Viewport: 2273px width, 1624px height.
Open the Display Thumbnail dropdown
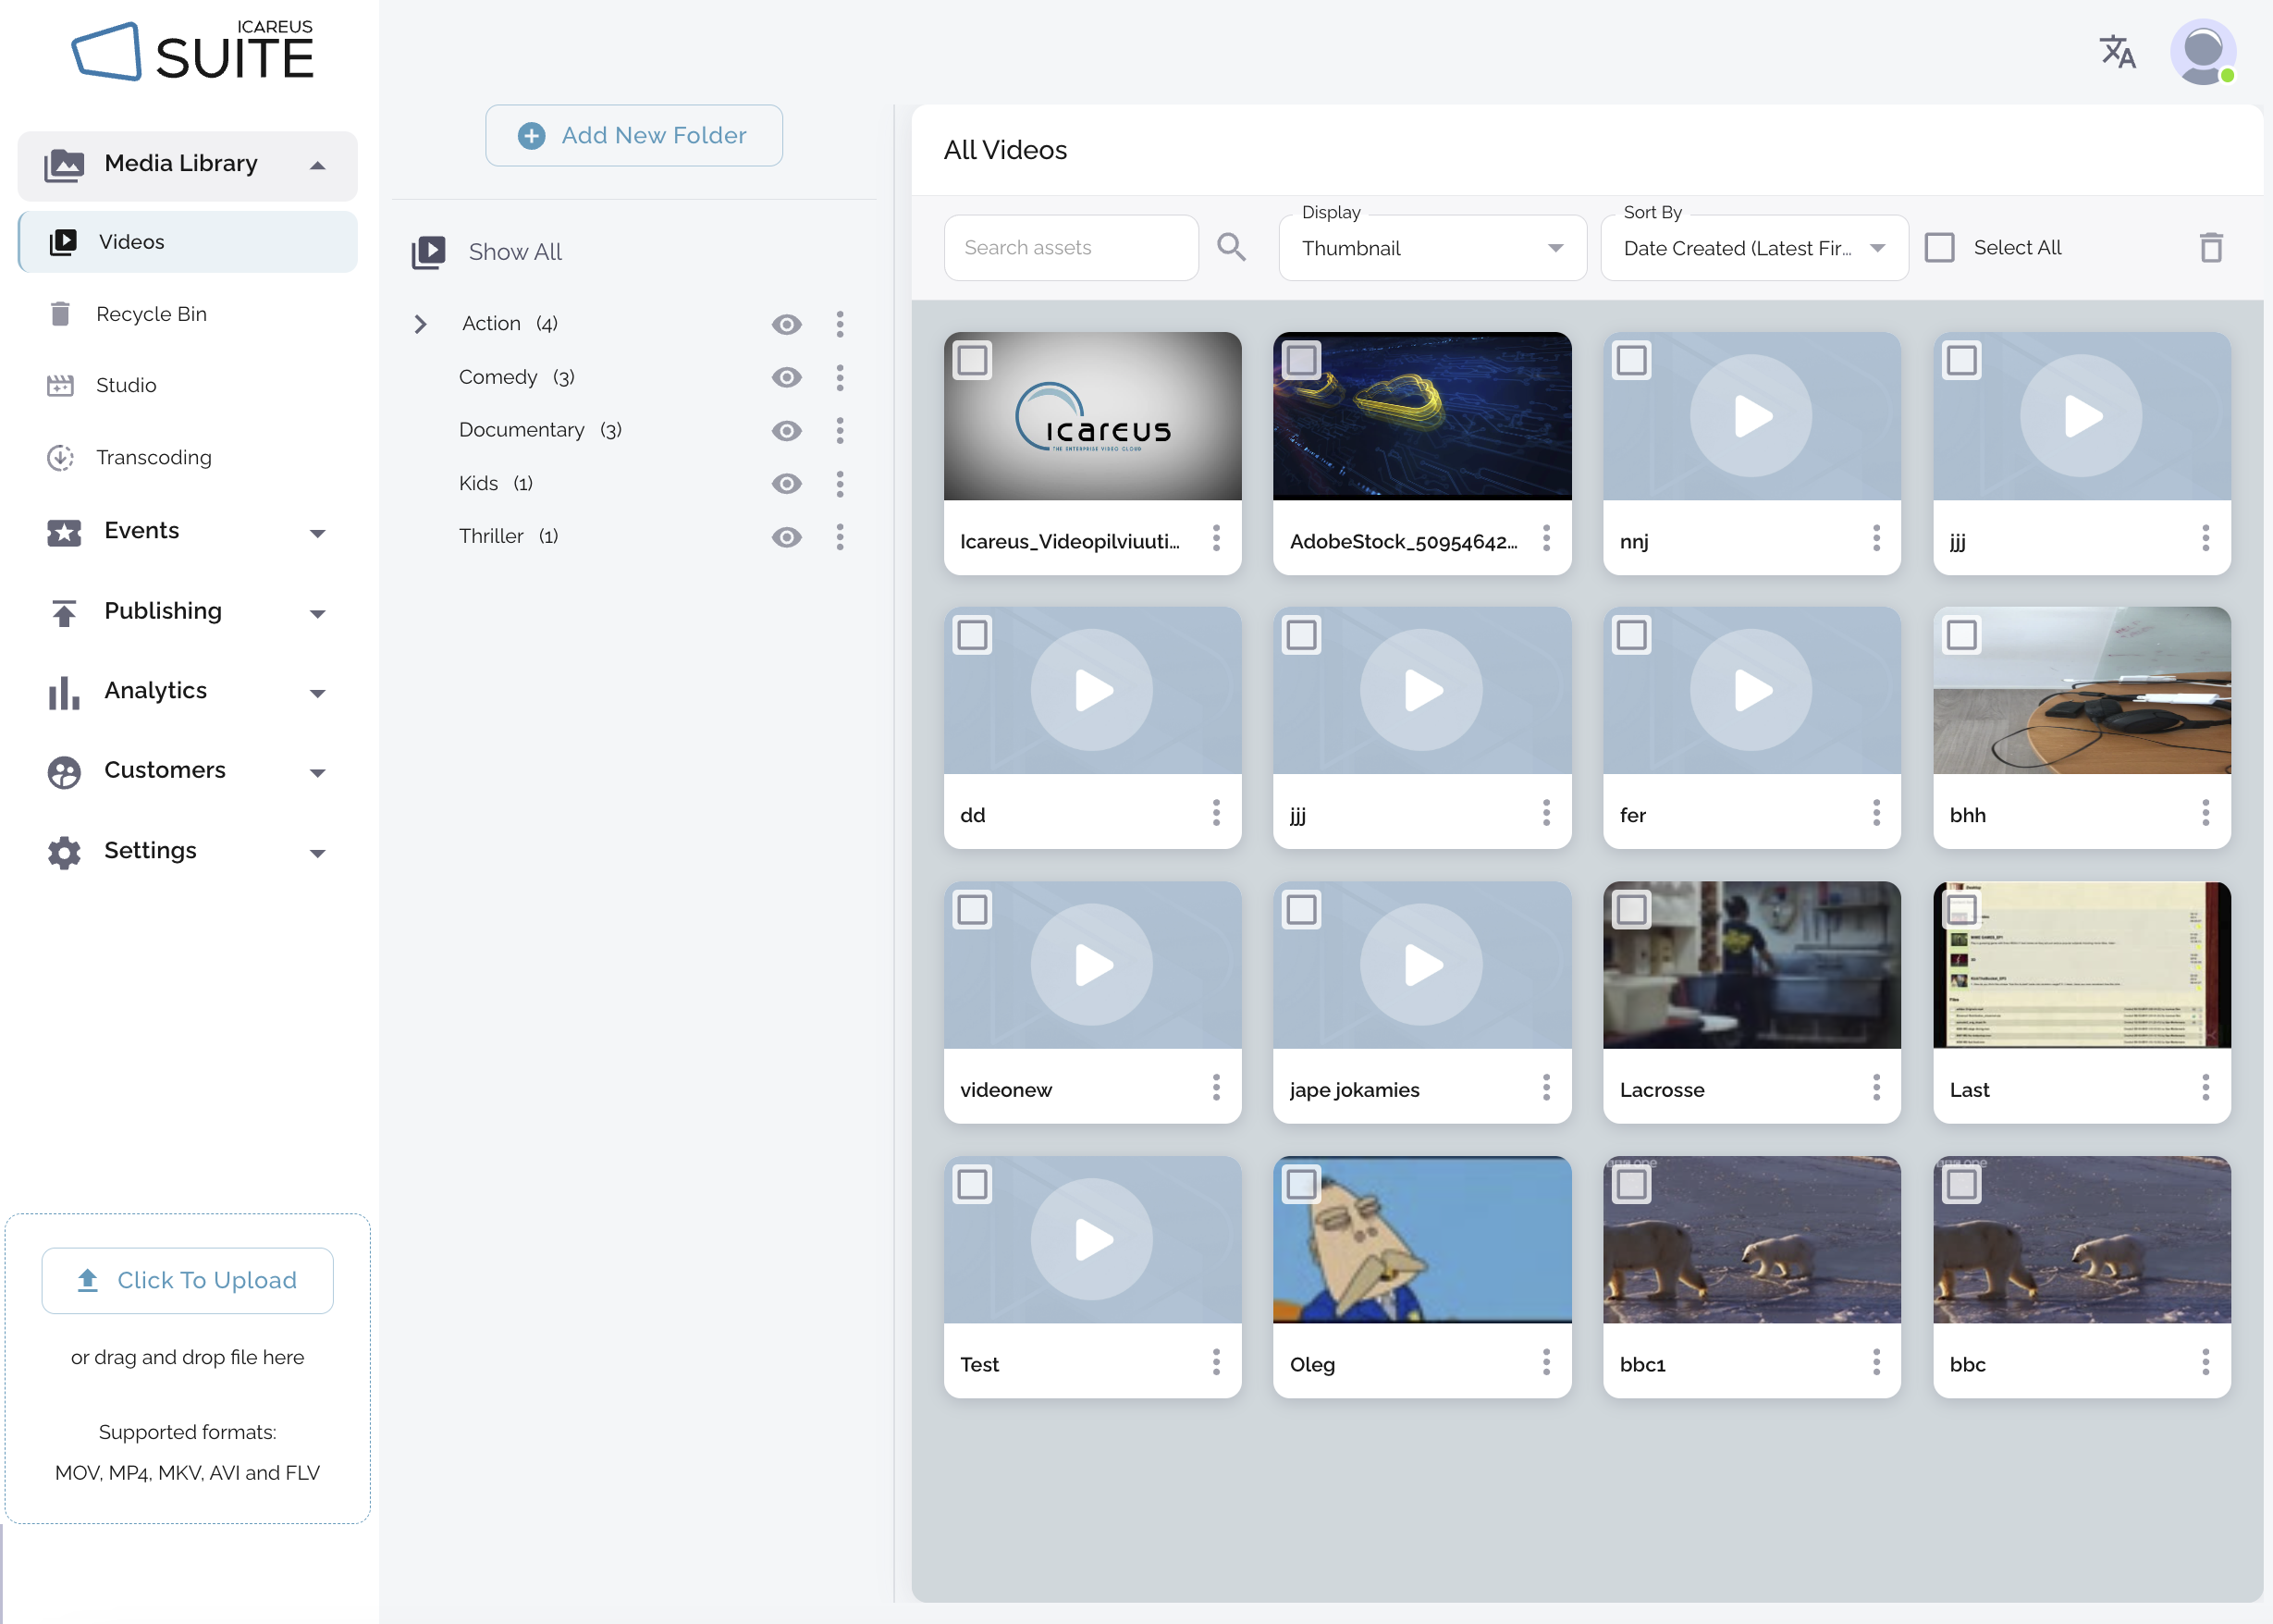click(x=1431, y=248)
